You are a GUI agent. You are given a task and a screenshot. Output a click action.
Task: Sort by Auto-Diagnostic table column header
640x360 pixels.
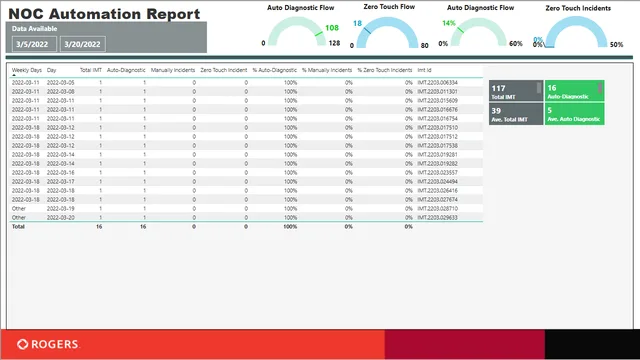(x=126, y=70)
